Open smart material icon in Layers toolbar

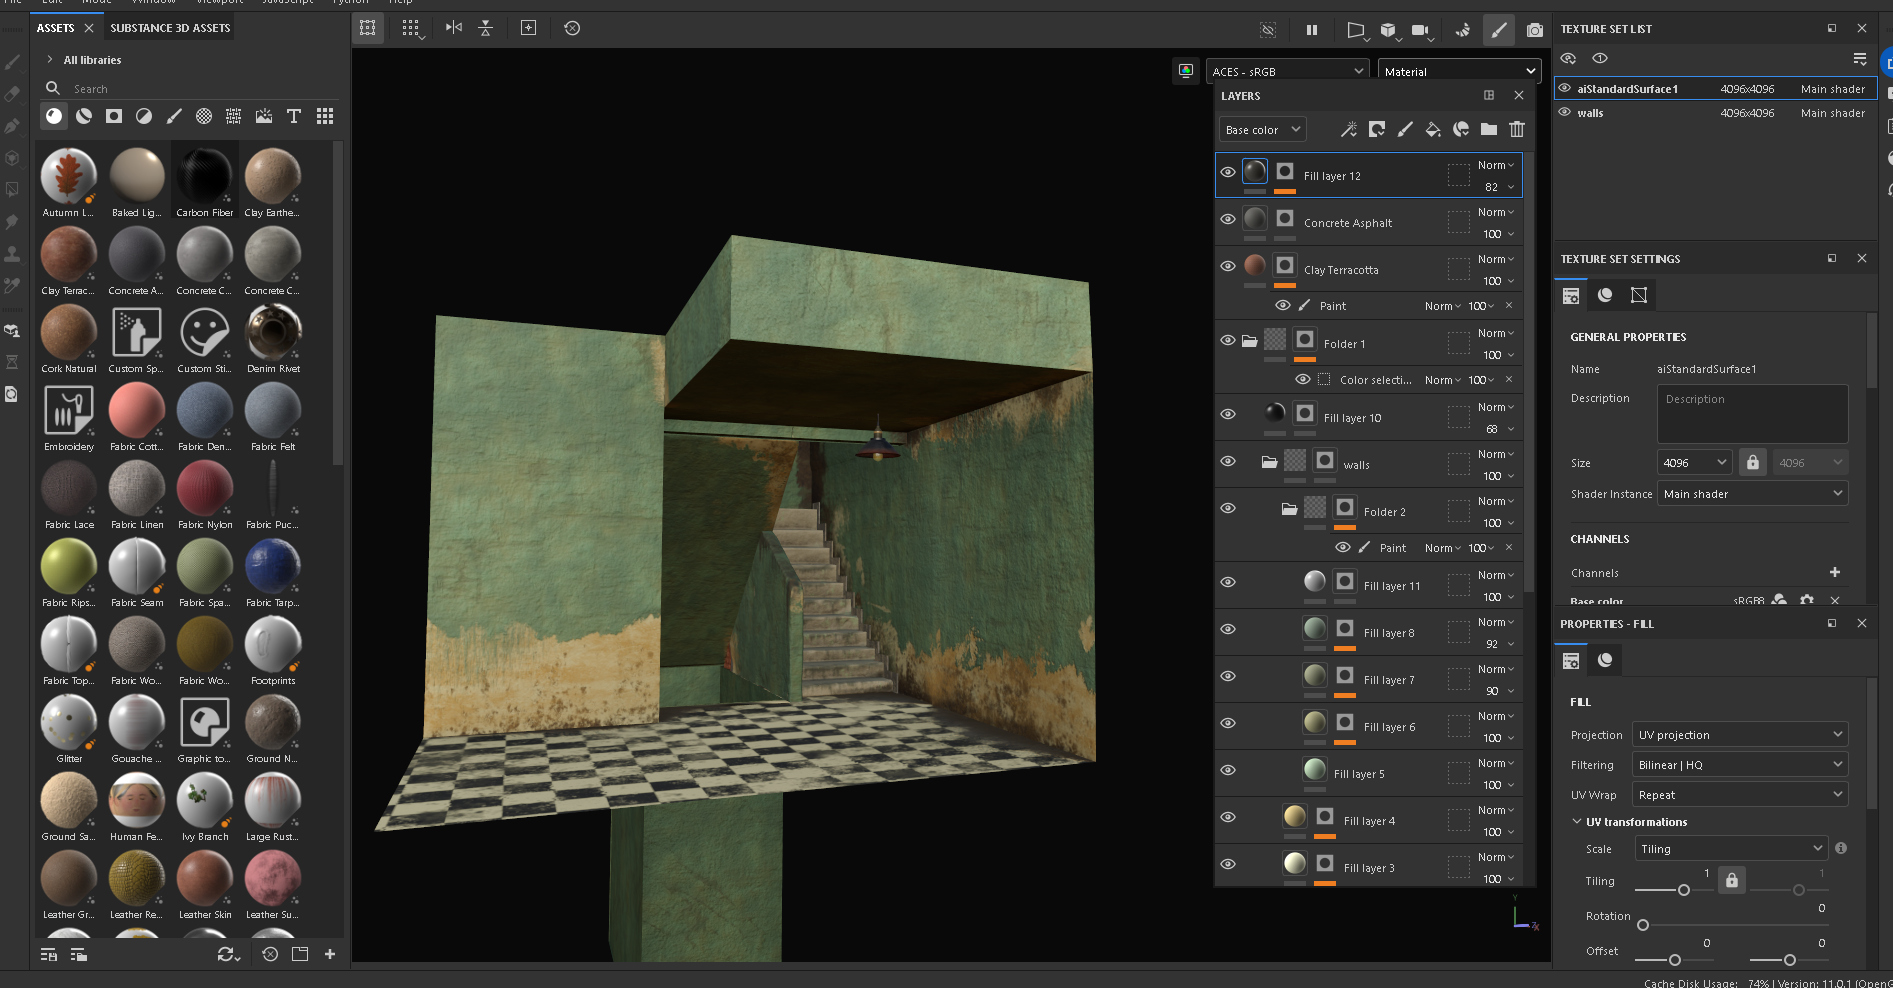tap(1461, 129)
